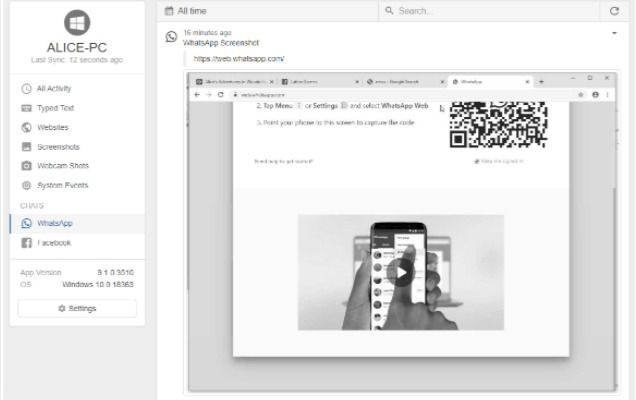Click the Typed Text keyboard icon
The width and height of the screenshot is (636, 400).
click(x=26, y=108)
